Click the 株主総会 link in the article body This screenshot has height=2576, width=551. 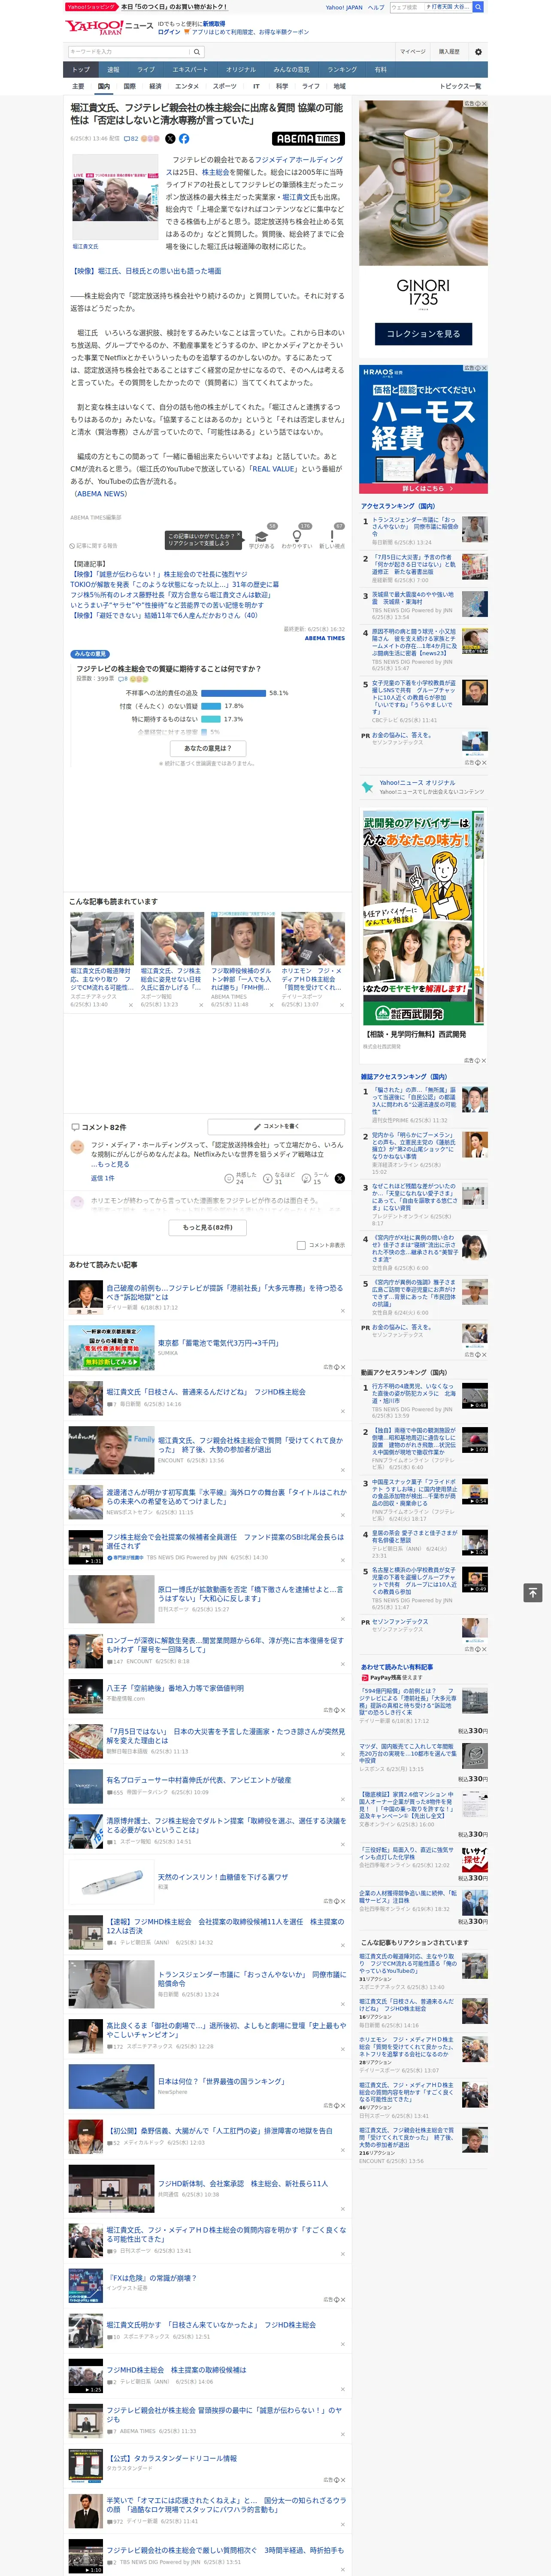pyautogui.click(x=215, y=172)
